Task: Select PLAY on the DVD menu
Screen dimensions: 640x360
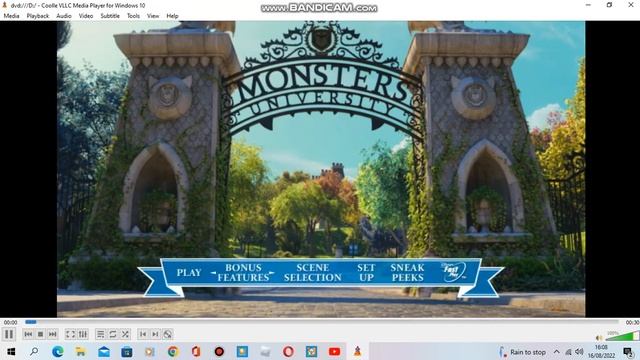Action: click(x=189, y=273)
